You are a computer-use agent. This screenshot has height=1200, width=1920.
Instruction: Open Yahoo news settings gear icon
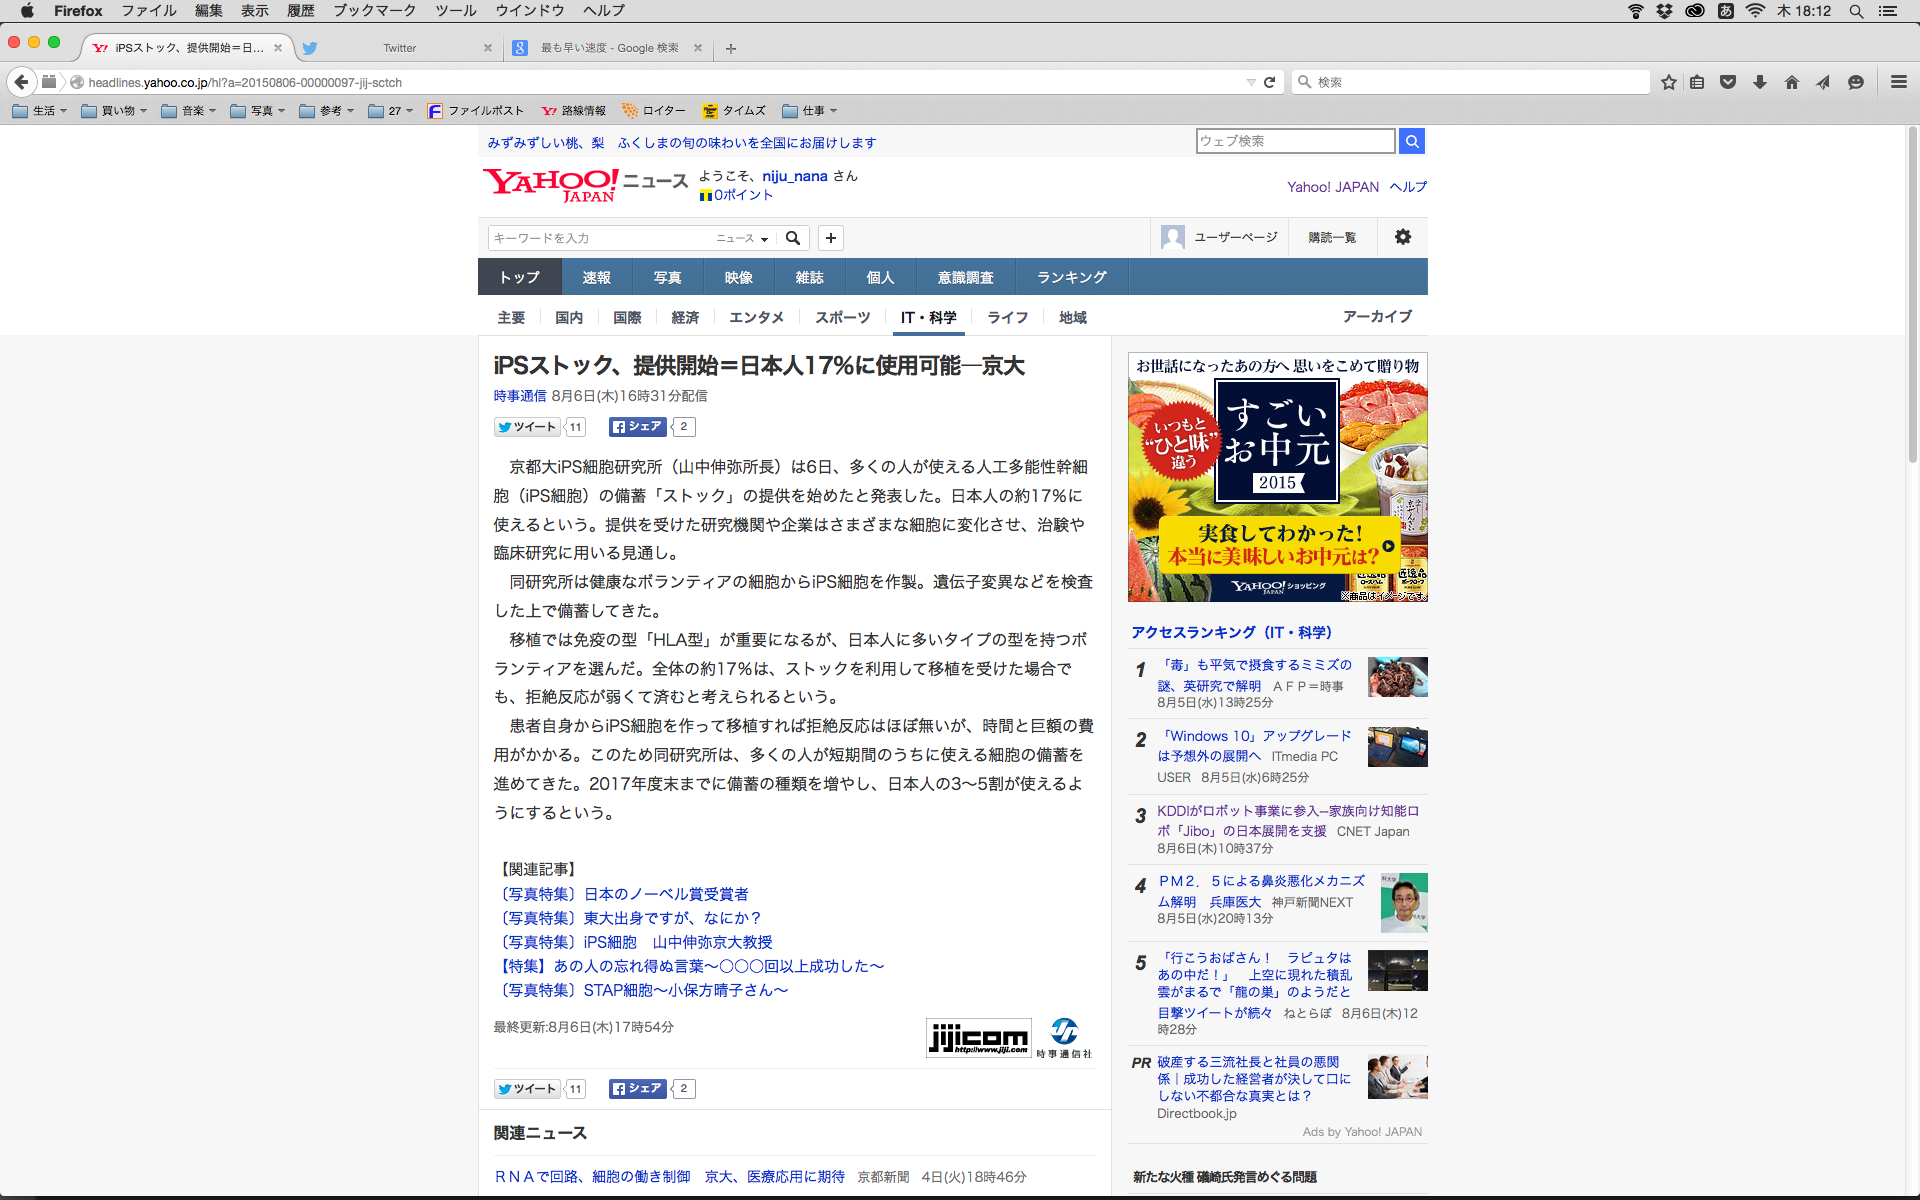tap(1402, 237)
